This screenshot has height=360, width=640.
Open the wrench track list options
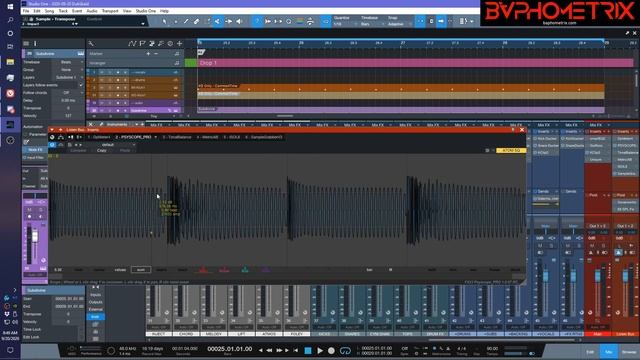coord(91,43)
